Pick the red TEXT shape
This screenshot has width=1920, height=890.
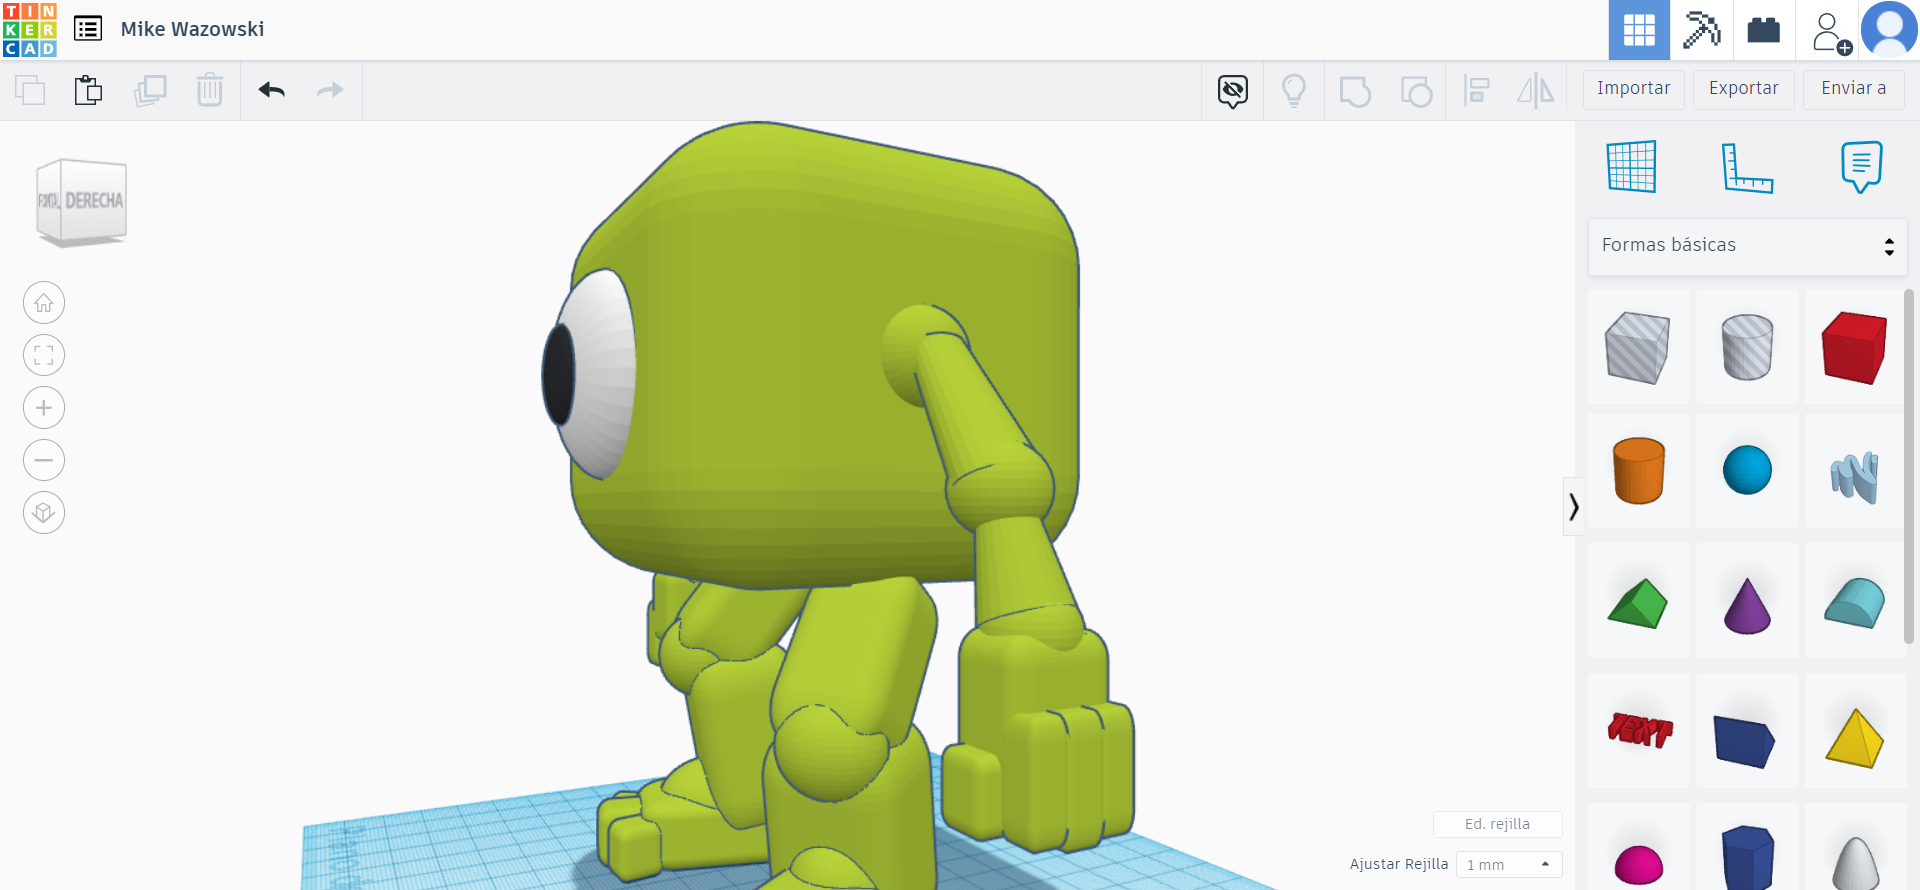[1638, 731]
